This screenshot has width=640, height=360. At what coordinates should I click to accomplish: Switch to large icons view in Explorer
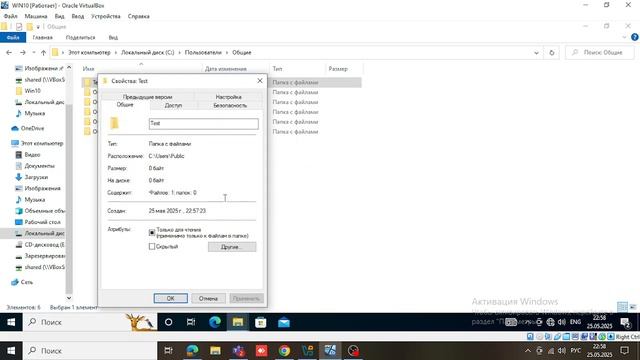633,307
